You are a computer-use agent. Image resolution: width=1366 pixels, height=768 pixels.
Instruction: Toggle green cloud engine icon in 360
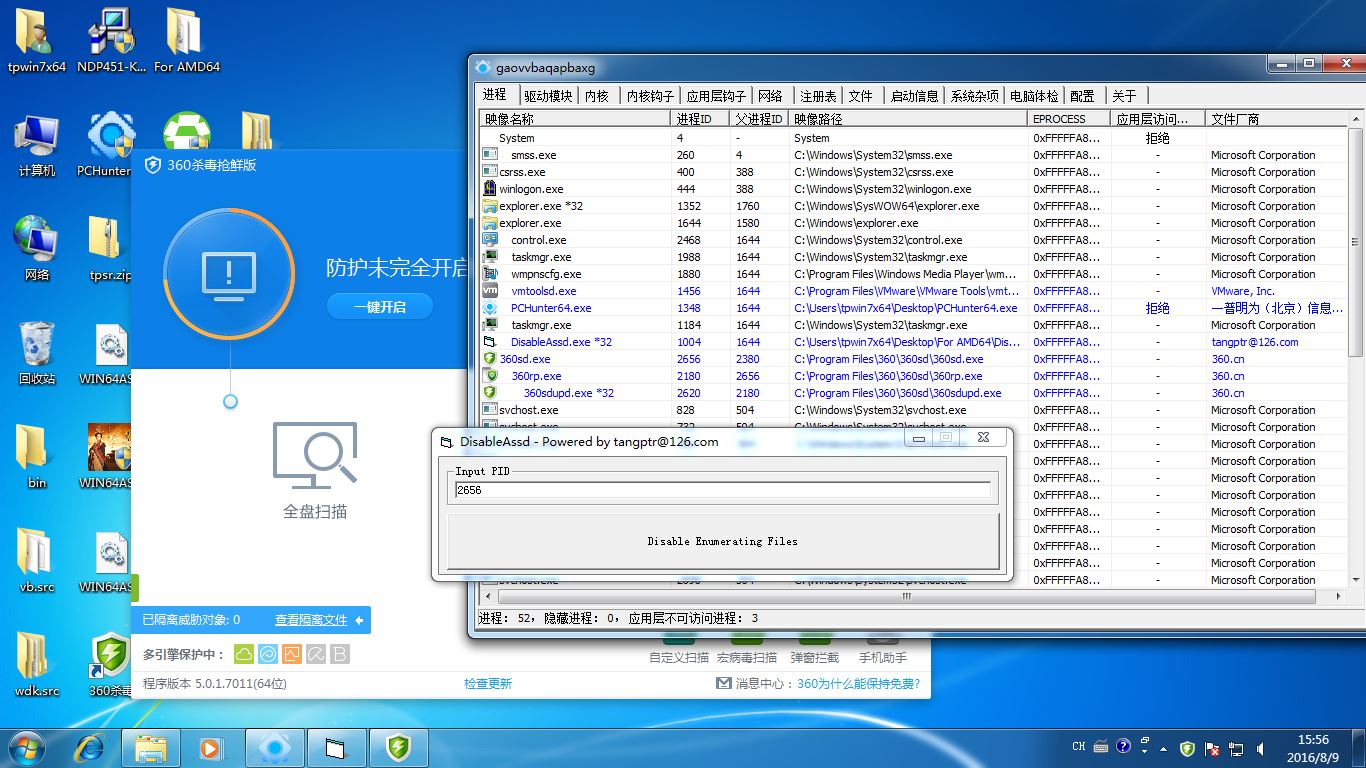(244, 654)
